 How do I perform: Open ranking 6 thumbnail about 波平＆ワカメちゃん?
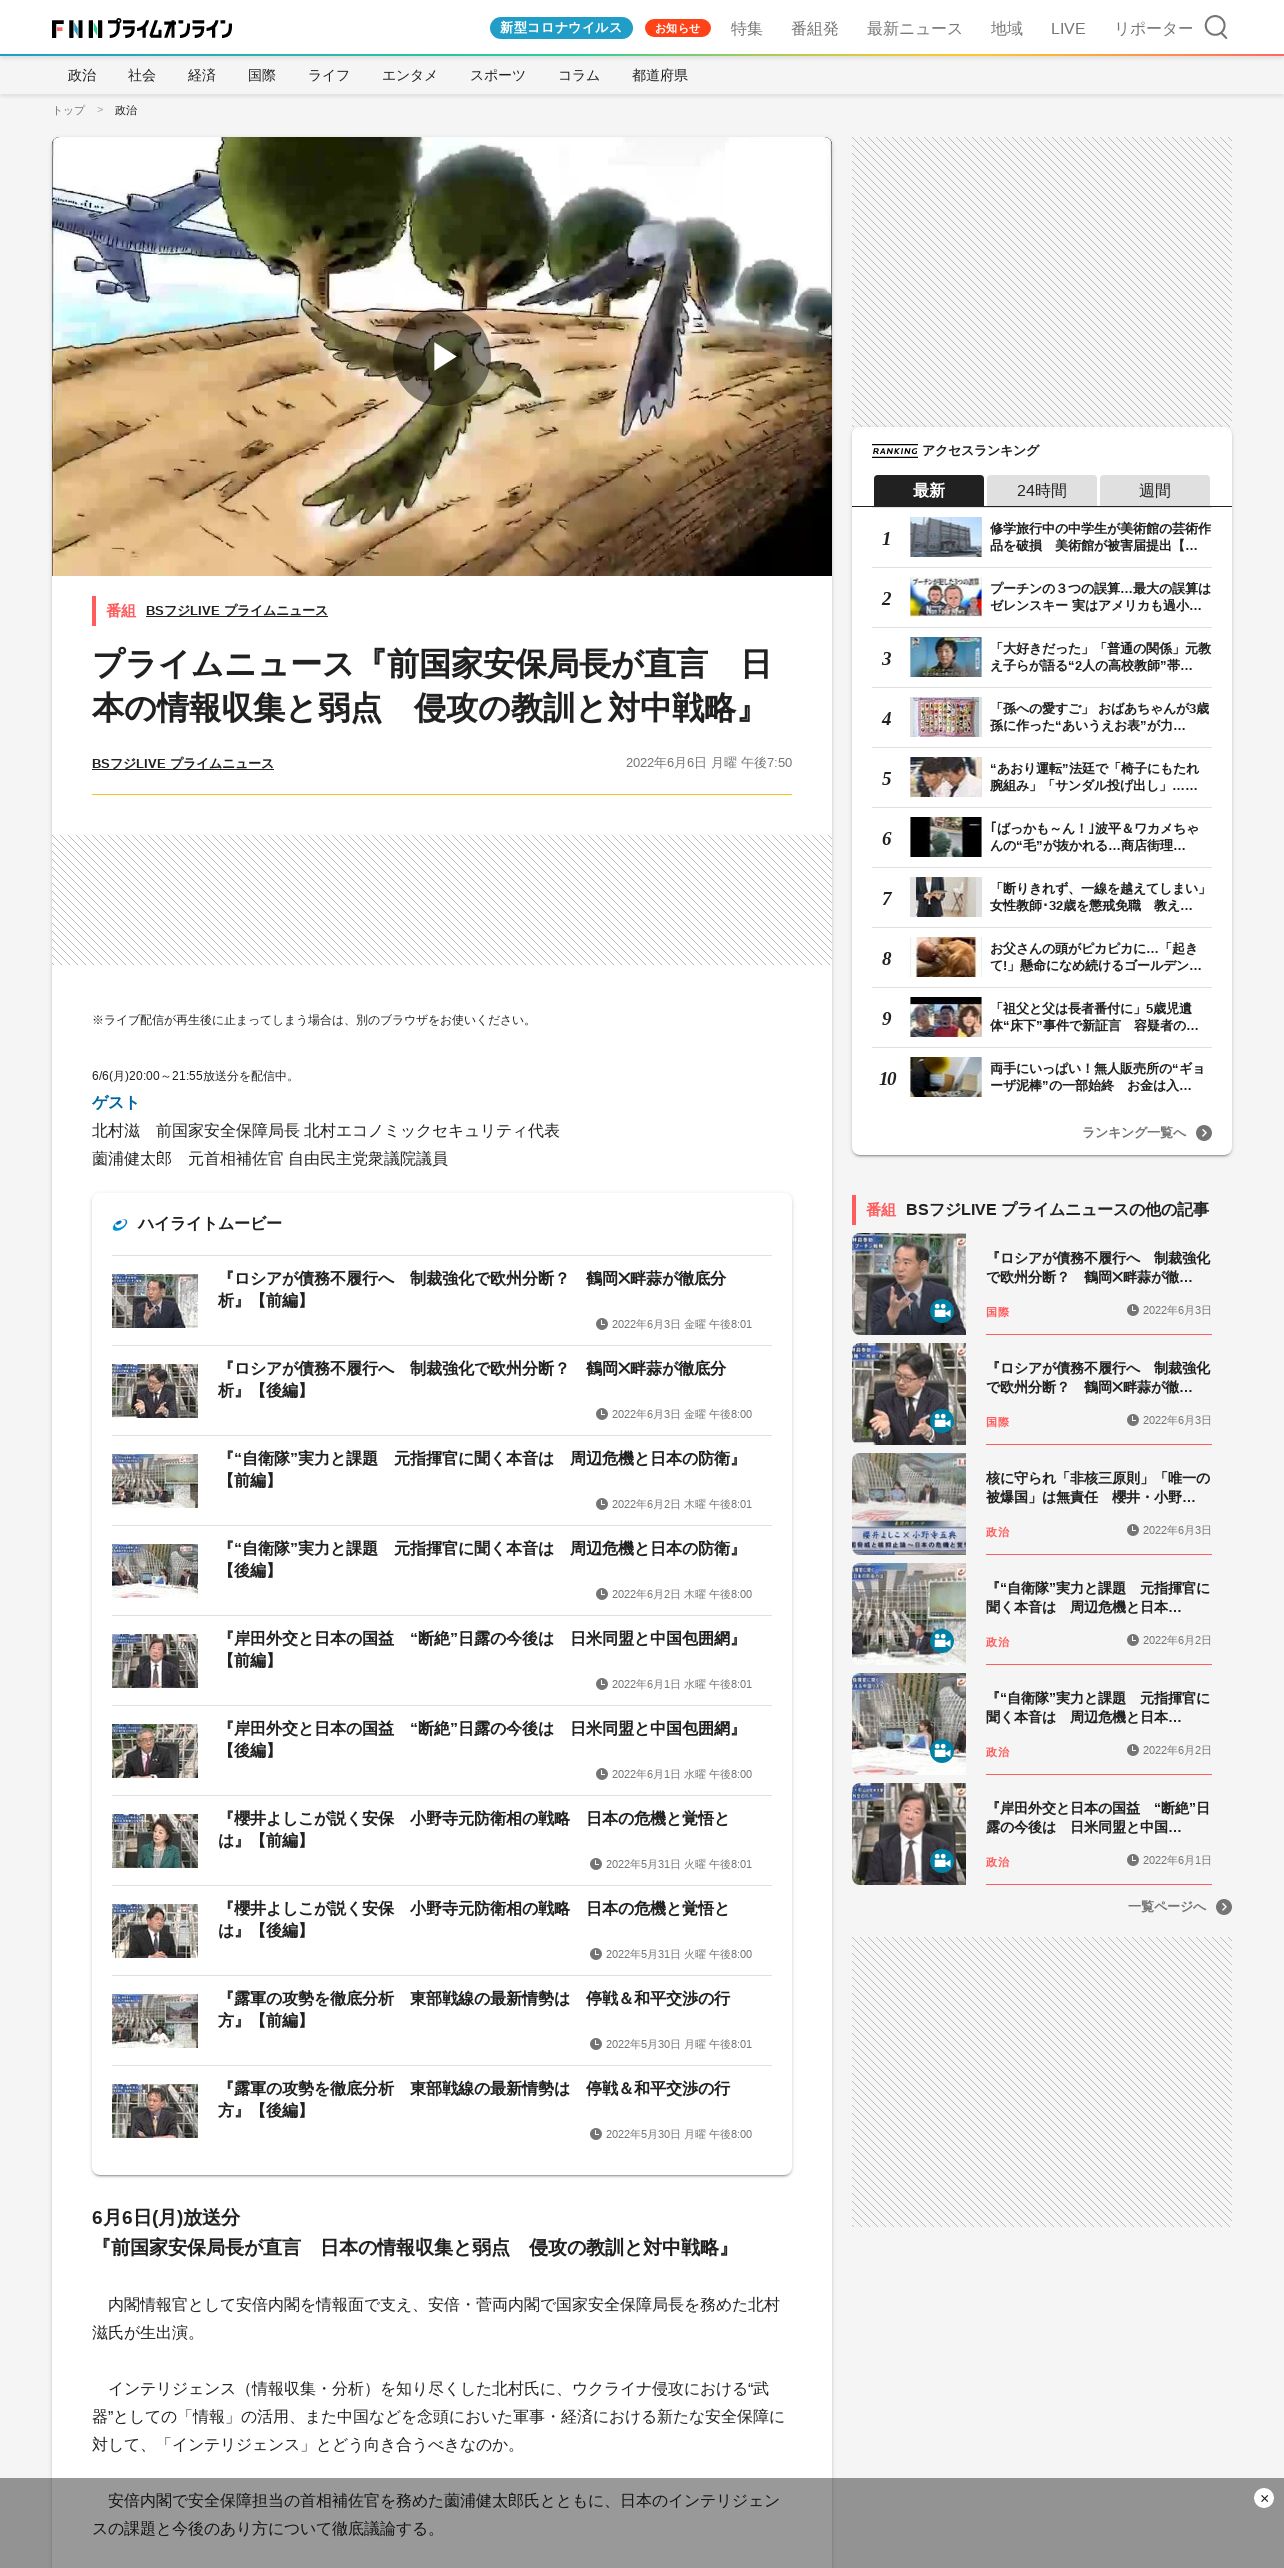pyautogui.click(x=946, y=837)
